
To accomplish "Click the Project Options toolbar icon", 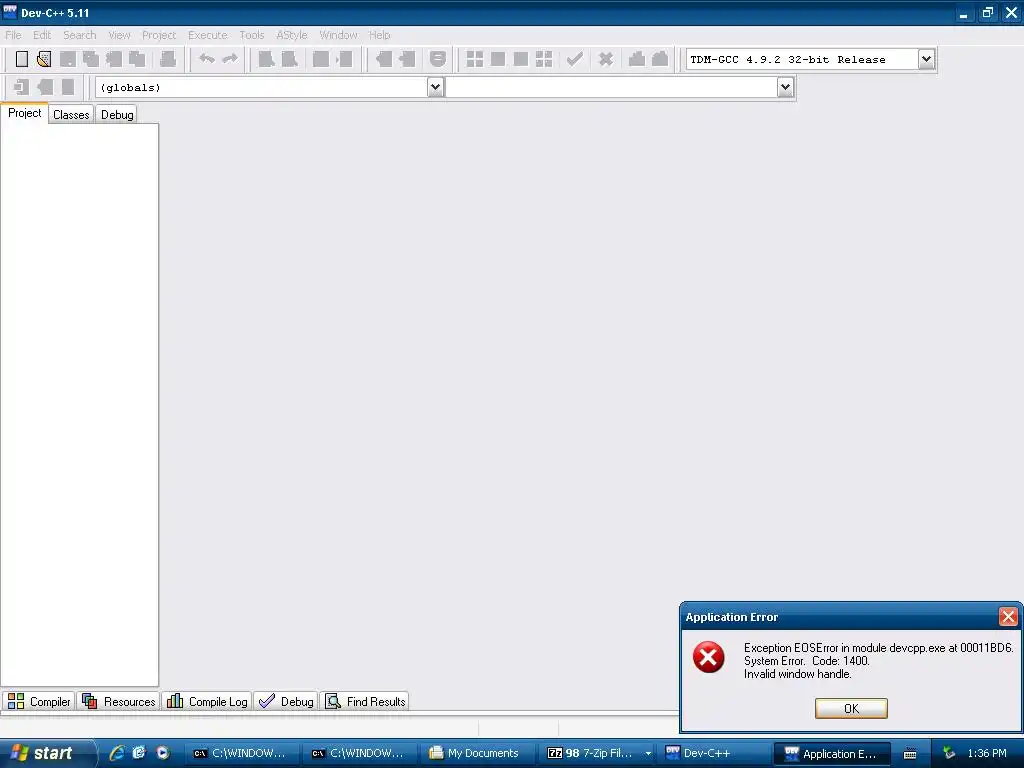I will [x=438, y=59].
